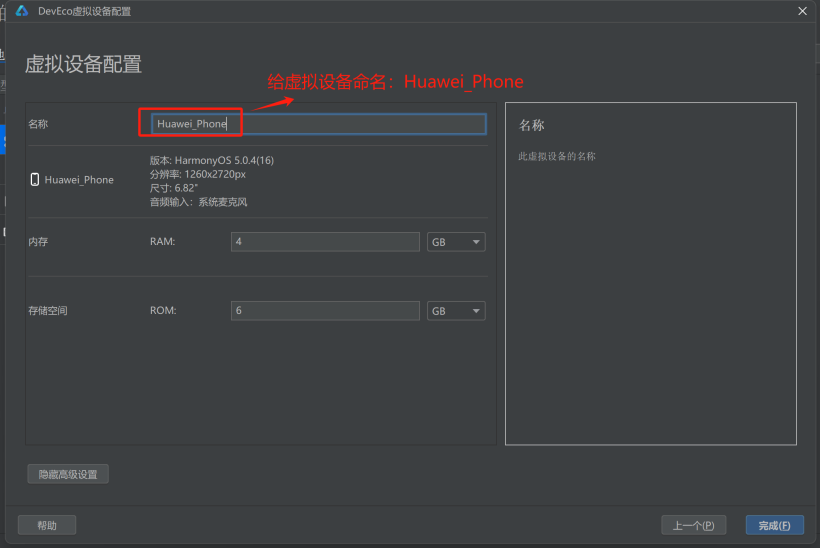Finish setup with the 完成(F) button
The width and height of the screenshot is (820, 548).
(774, 525)
